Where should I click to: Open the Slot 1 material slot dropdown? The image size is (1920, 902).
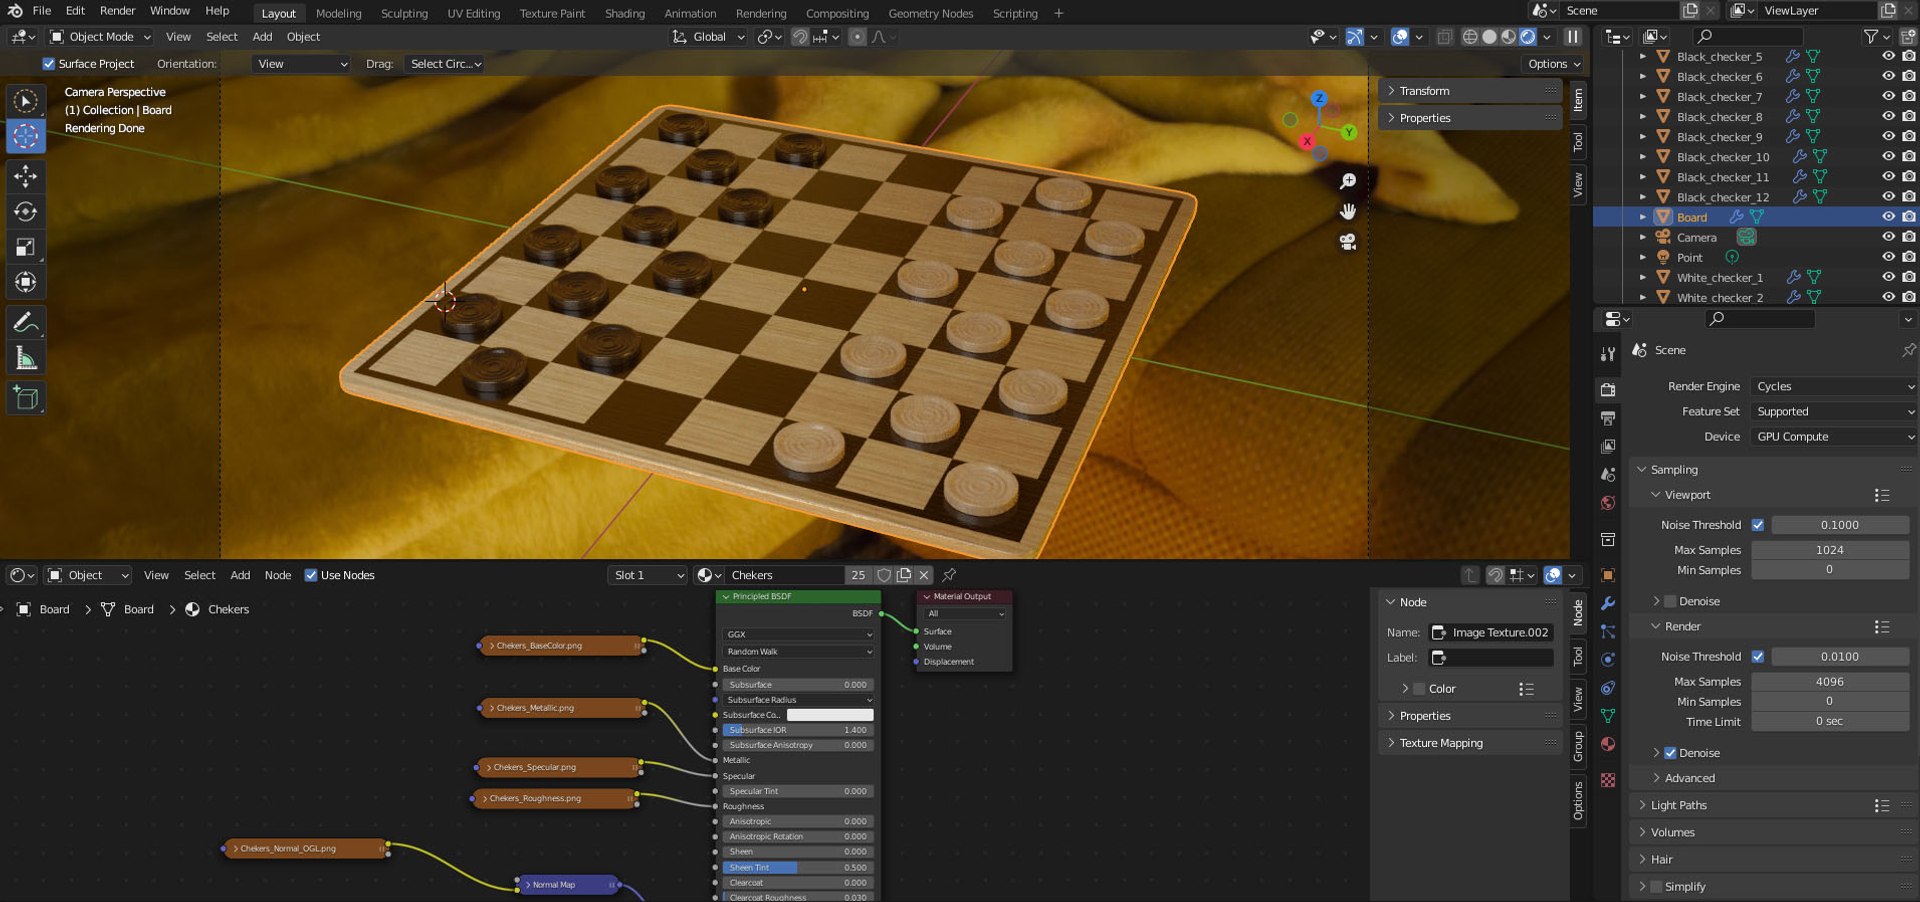648,575
